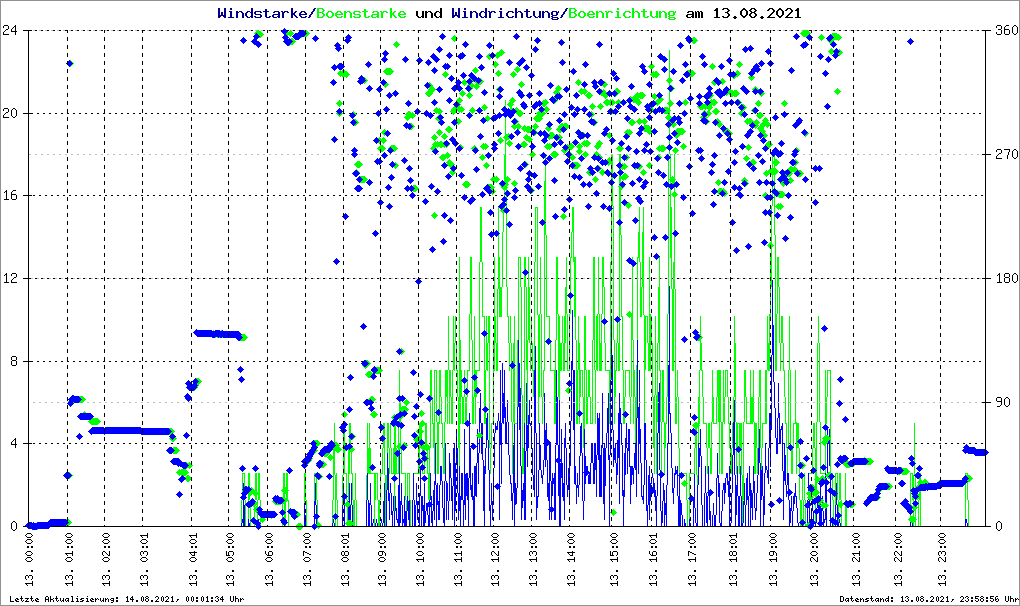
Task: Click the green "Boenstarke" title word
Action: click(361, 14)
